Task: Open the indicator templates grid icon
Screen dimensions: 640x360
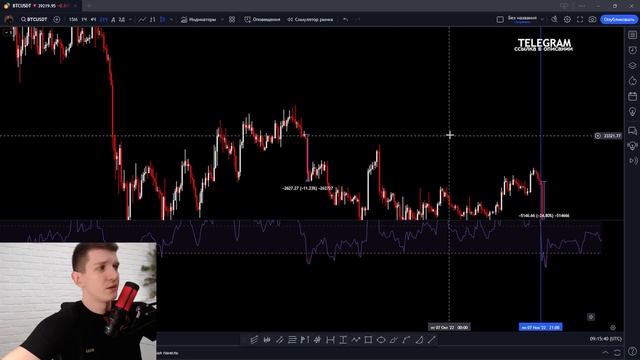Action: (232, 20)
